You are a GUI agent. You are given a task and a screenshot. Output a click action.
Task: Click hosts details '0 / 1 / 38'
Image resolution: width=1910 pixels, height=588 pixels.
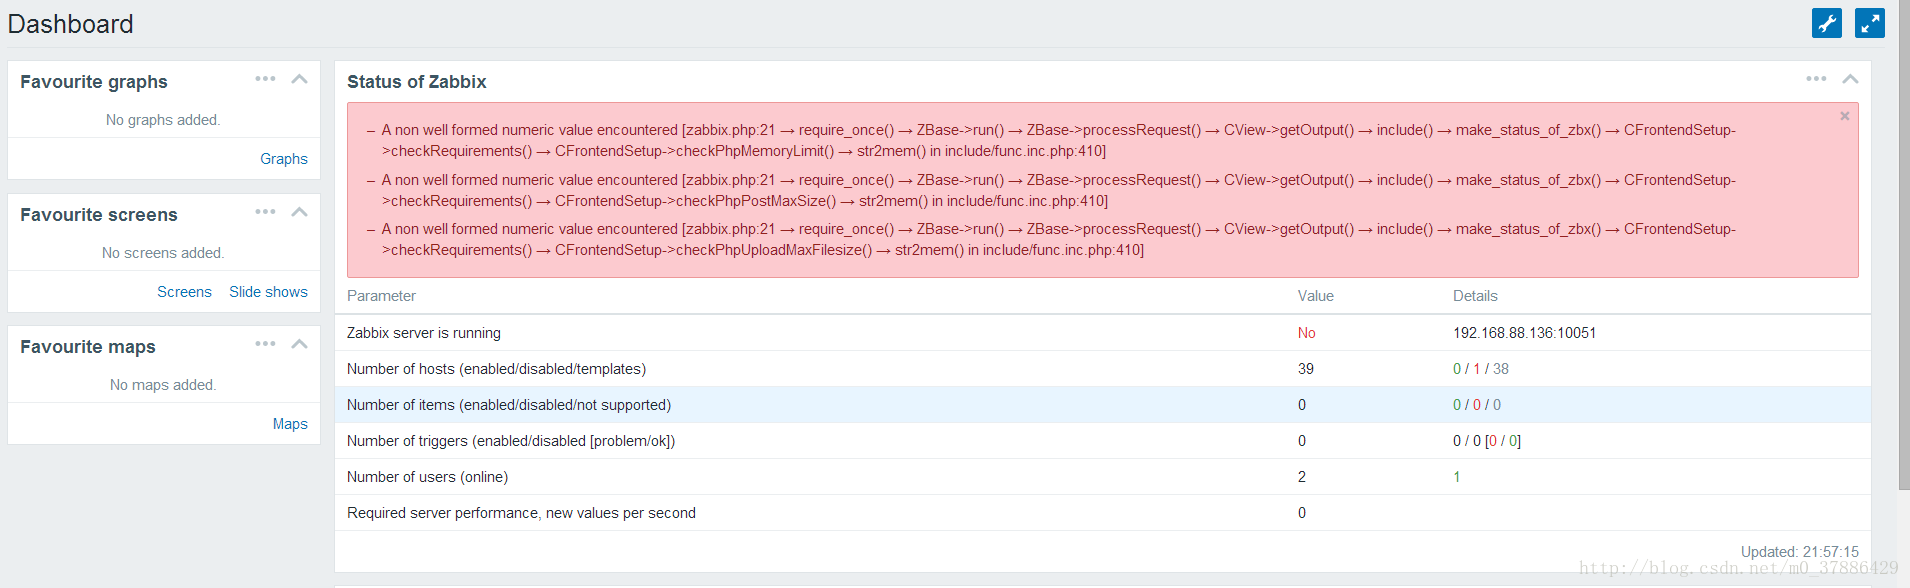coord(1481,369)
